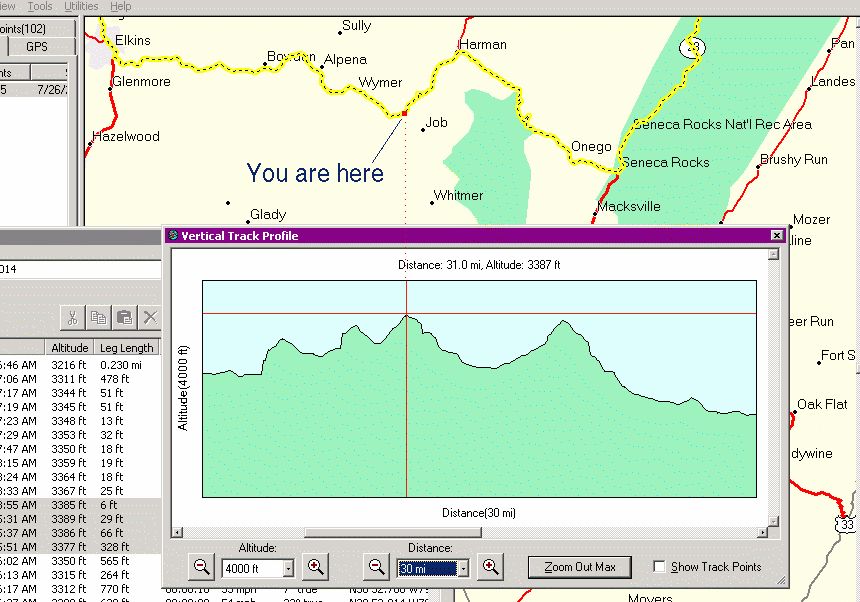Zoom out the Altitude axis
The height and width of the screenshot is (602, 860).
coord(201,567)
